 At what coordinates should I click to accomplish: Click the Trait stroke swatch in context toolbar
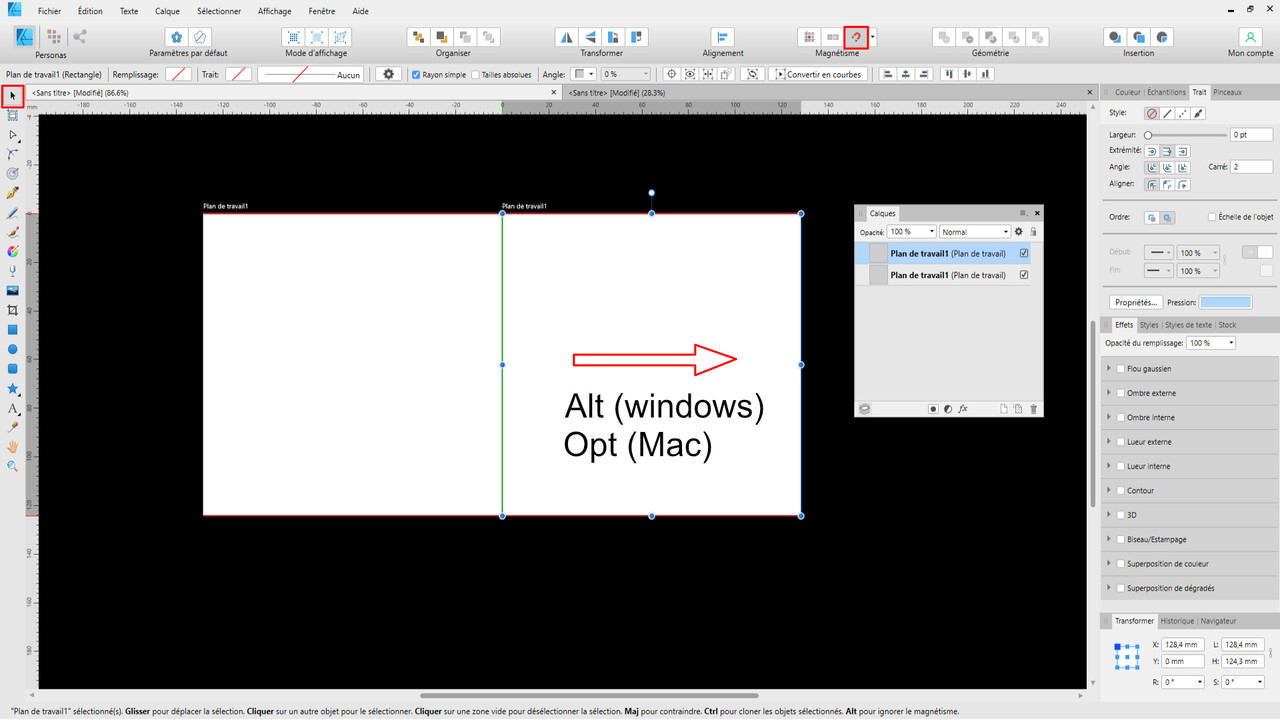click(238, 74)
